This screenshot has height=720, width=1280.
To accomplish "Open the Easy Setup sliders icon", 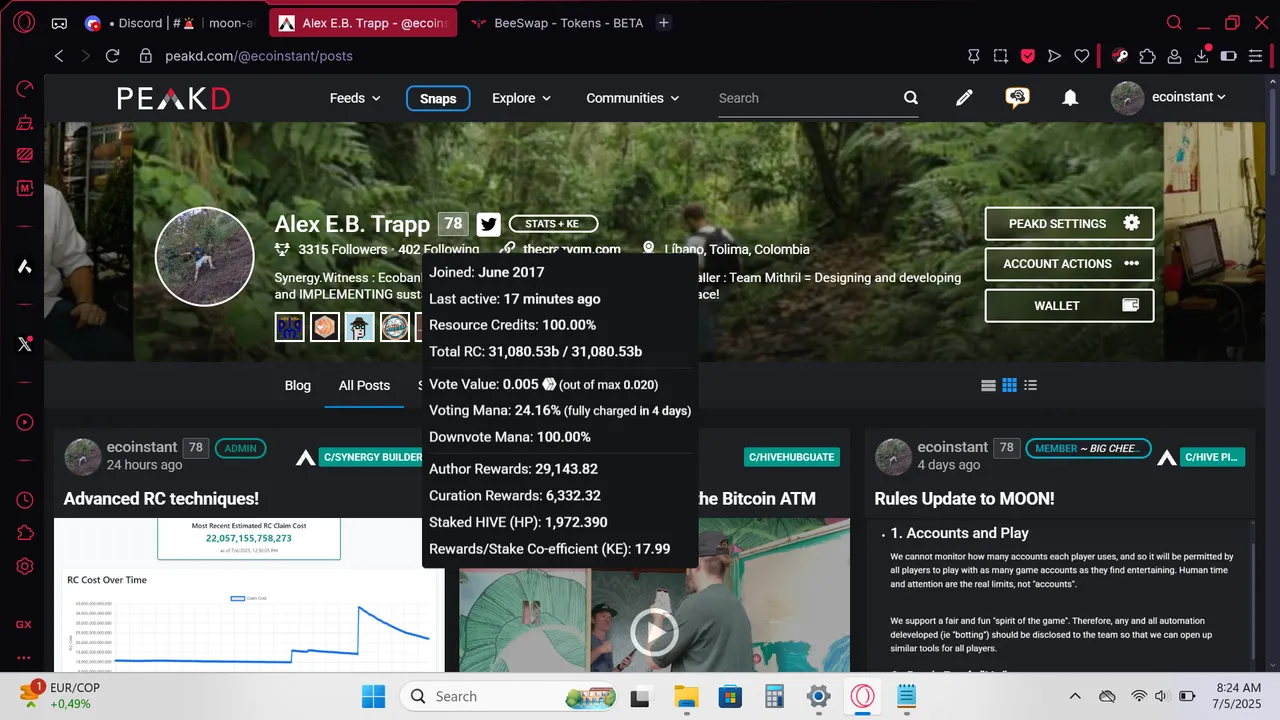I will pyautogui.click(x=1255, y=56).
